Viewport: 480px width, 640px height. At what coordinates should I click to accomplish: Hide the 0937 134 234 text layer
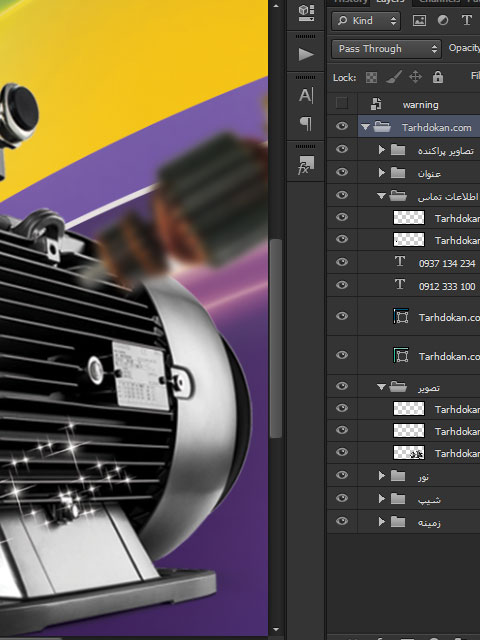[342, 262]
